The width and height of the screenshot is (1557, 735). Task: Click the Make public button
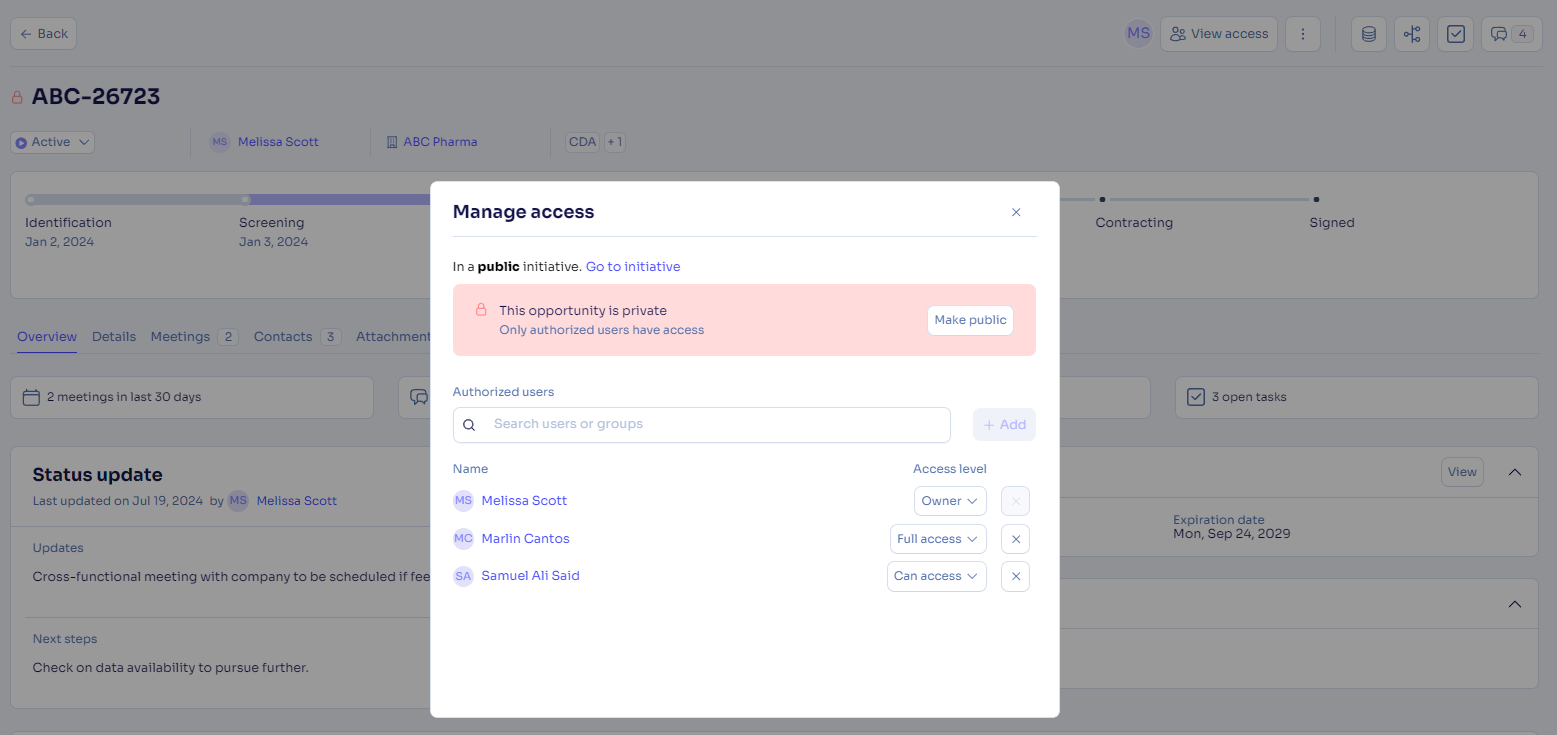(970, 320)
